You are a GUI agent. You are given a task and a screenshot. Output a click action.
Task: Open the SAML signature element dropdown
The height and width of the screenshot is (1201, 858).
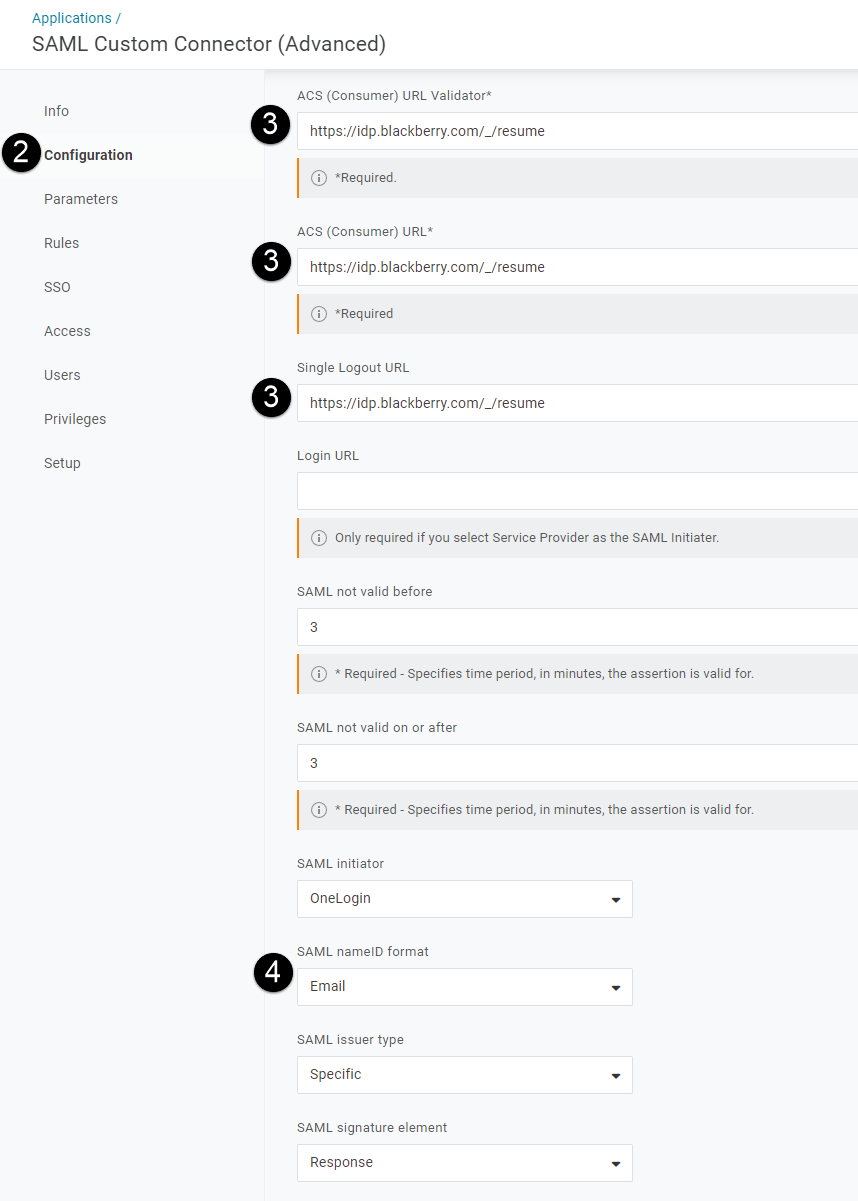pos(464,1163)
